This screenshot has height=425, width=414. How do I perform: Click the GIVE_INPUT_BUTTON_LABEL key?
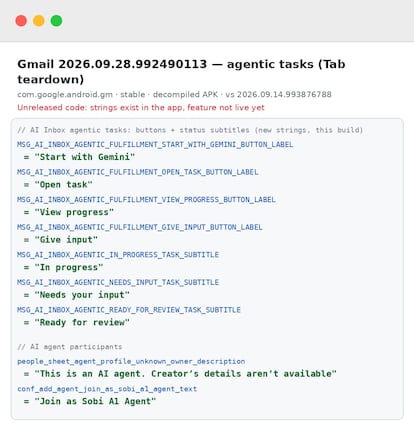140,227
